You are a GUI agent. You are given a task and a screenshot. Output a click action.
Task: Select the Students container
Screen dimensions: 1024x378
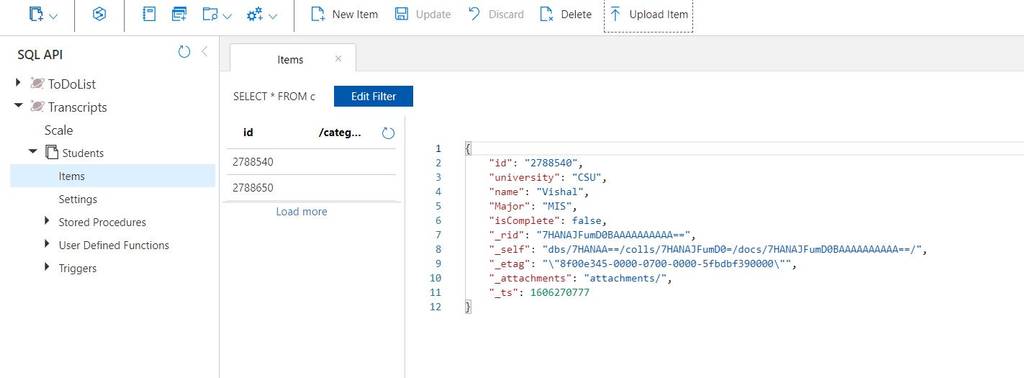[83, 153]
